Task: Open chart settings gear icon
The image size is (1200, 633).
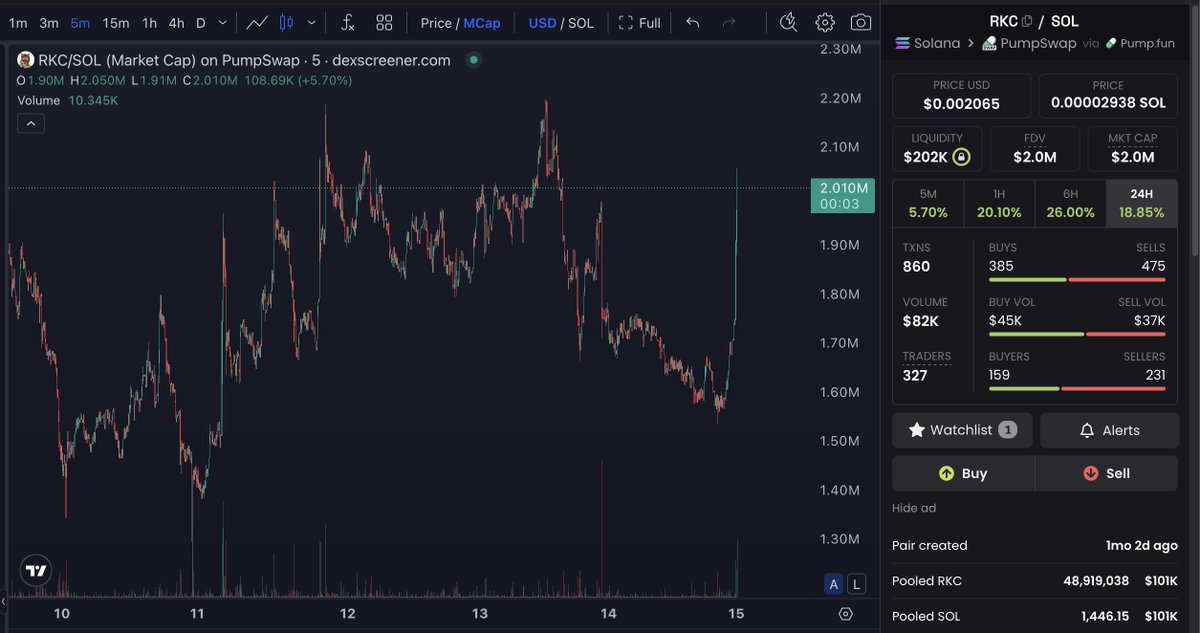Action: pos(824,22)
